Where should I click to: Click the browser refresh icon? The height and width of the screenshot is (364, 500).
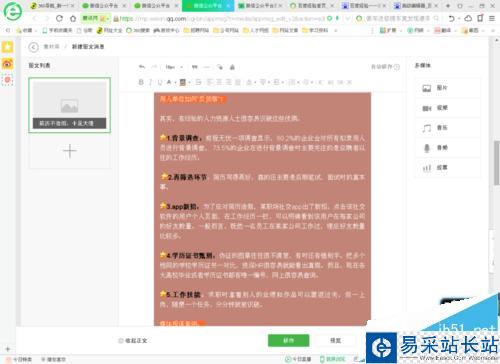click(x=59, y=19)
